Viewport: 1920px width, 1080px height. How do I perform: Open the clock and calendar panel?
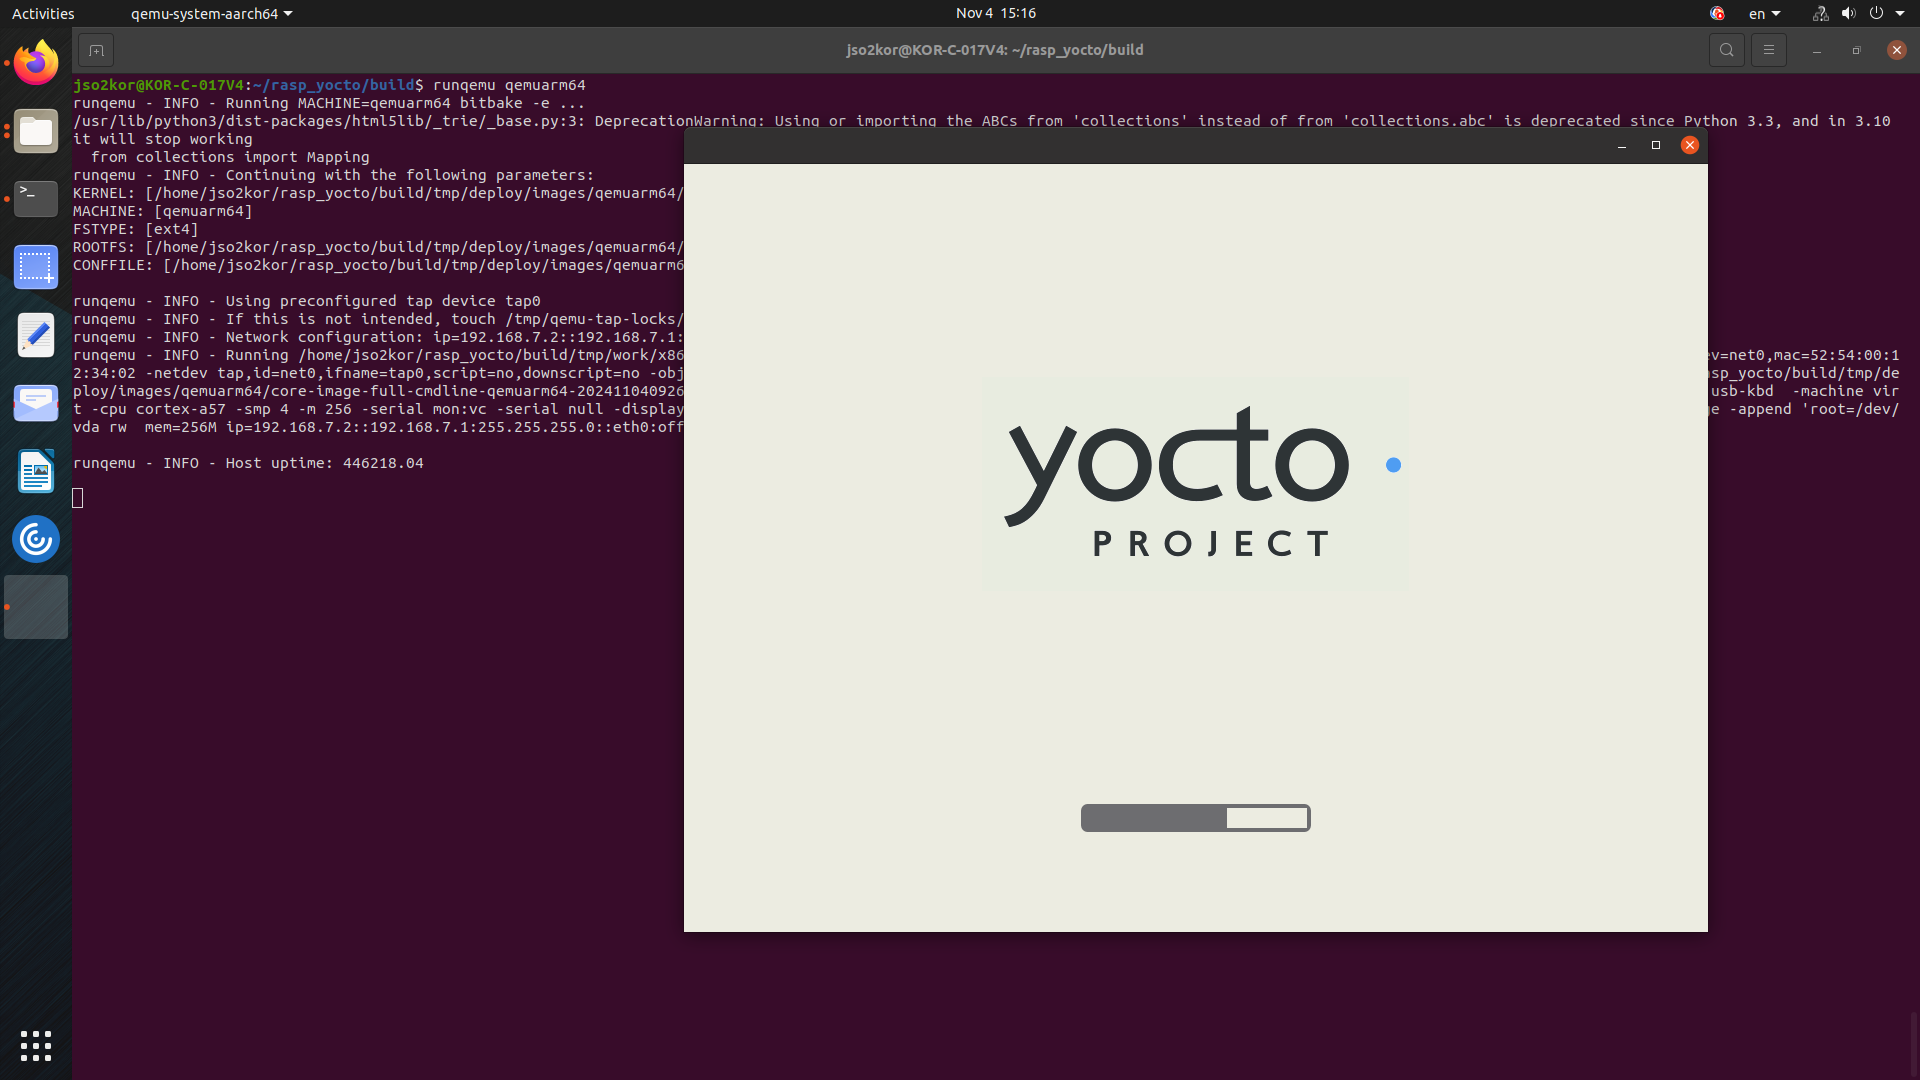coord(995,13)
